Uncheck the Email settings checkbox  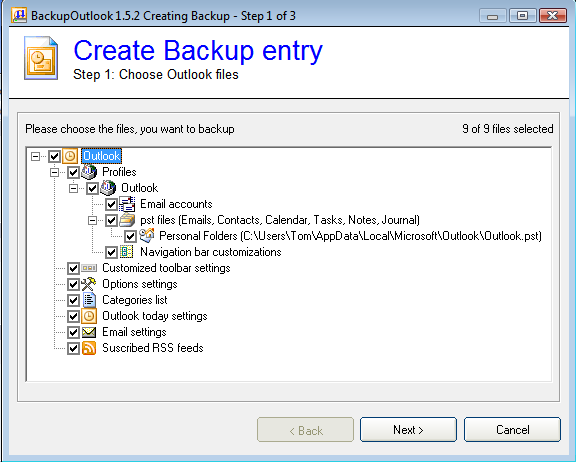click(73, 332)
